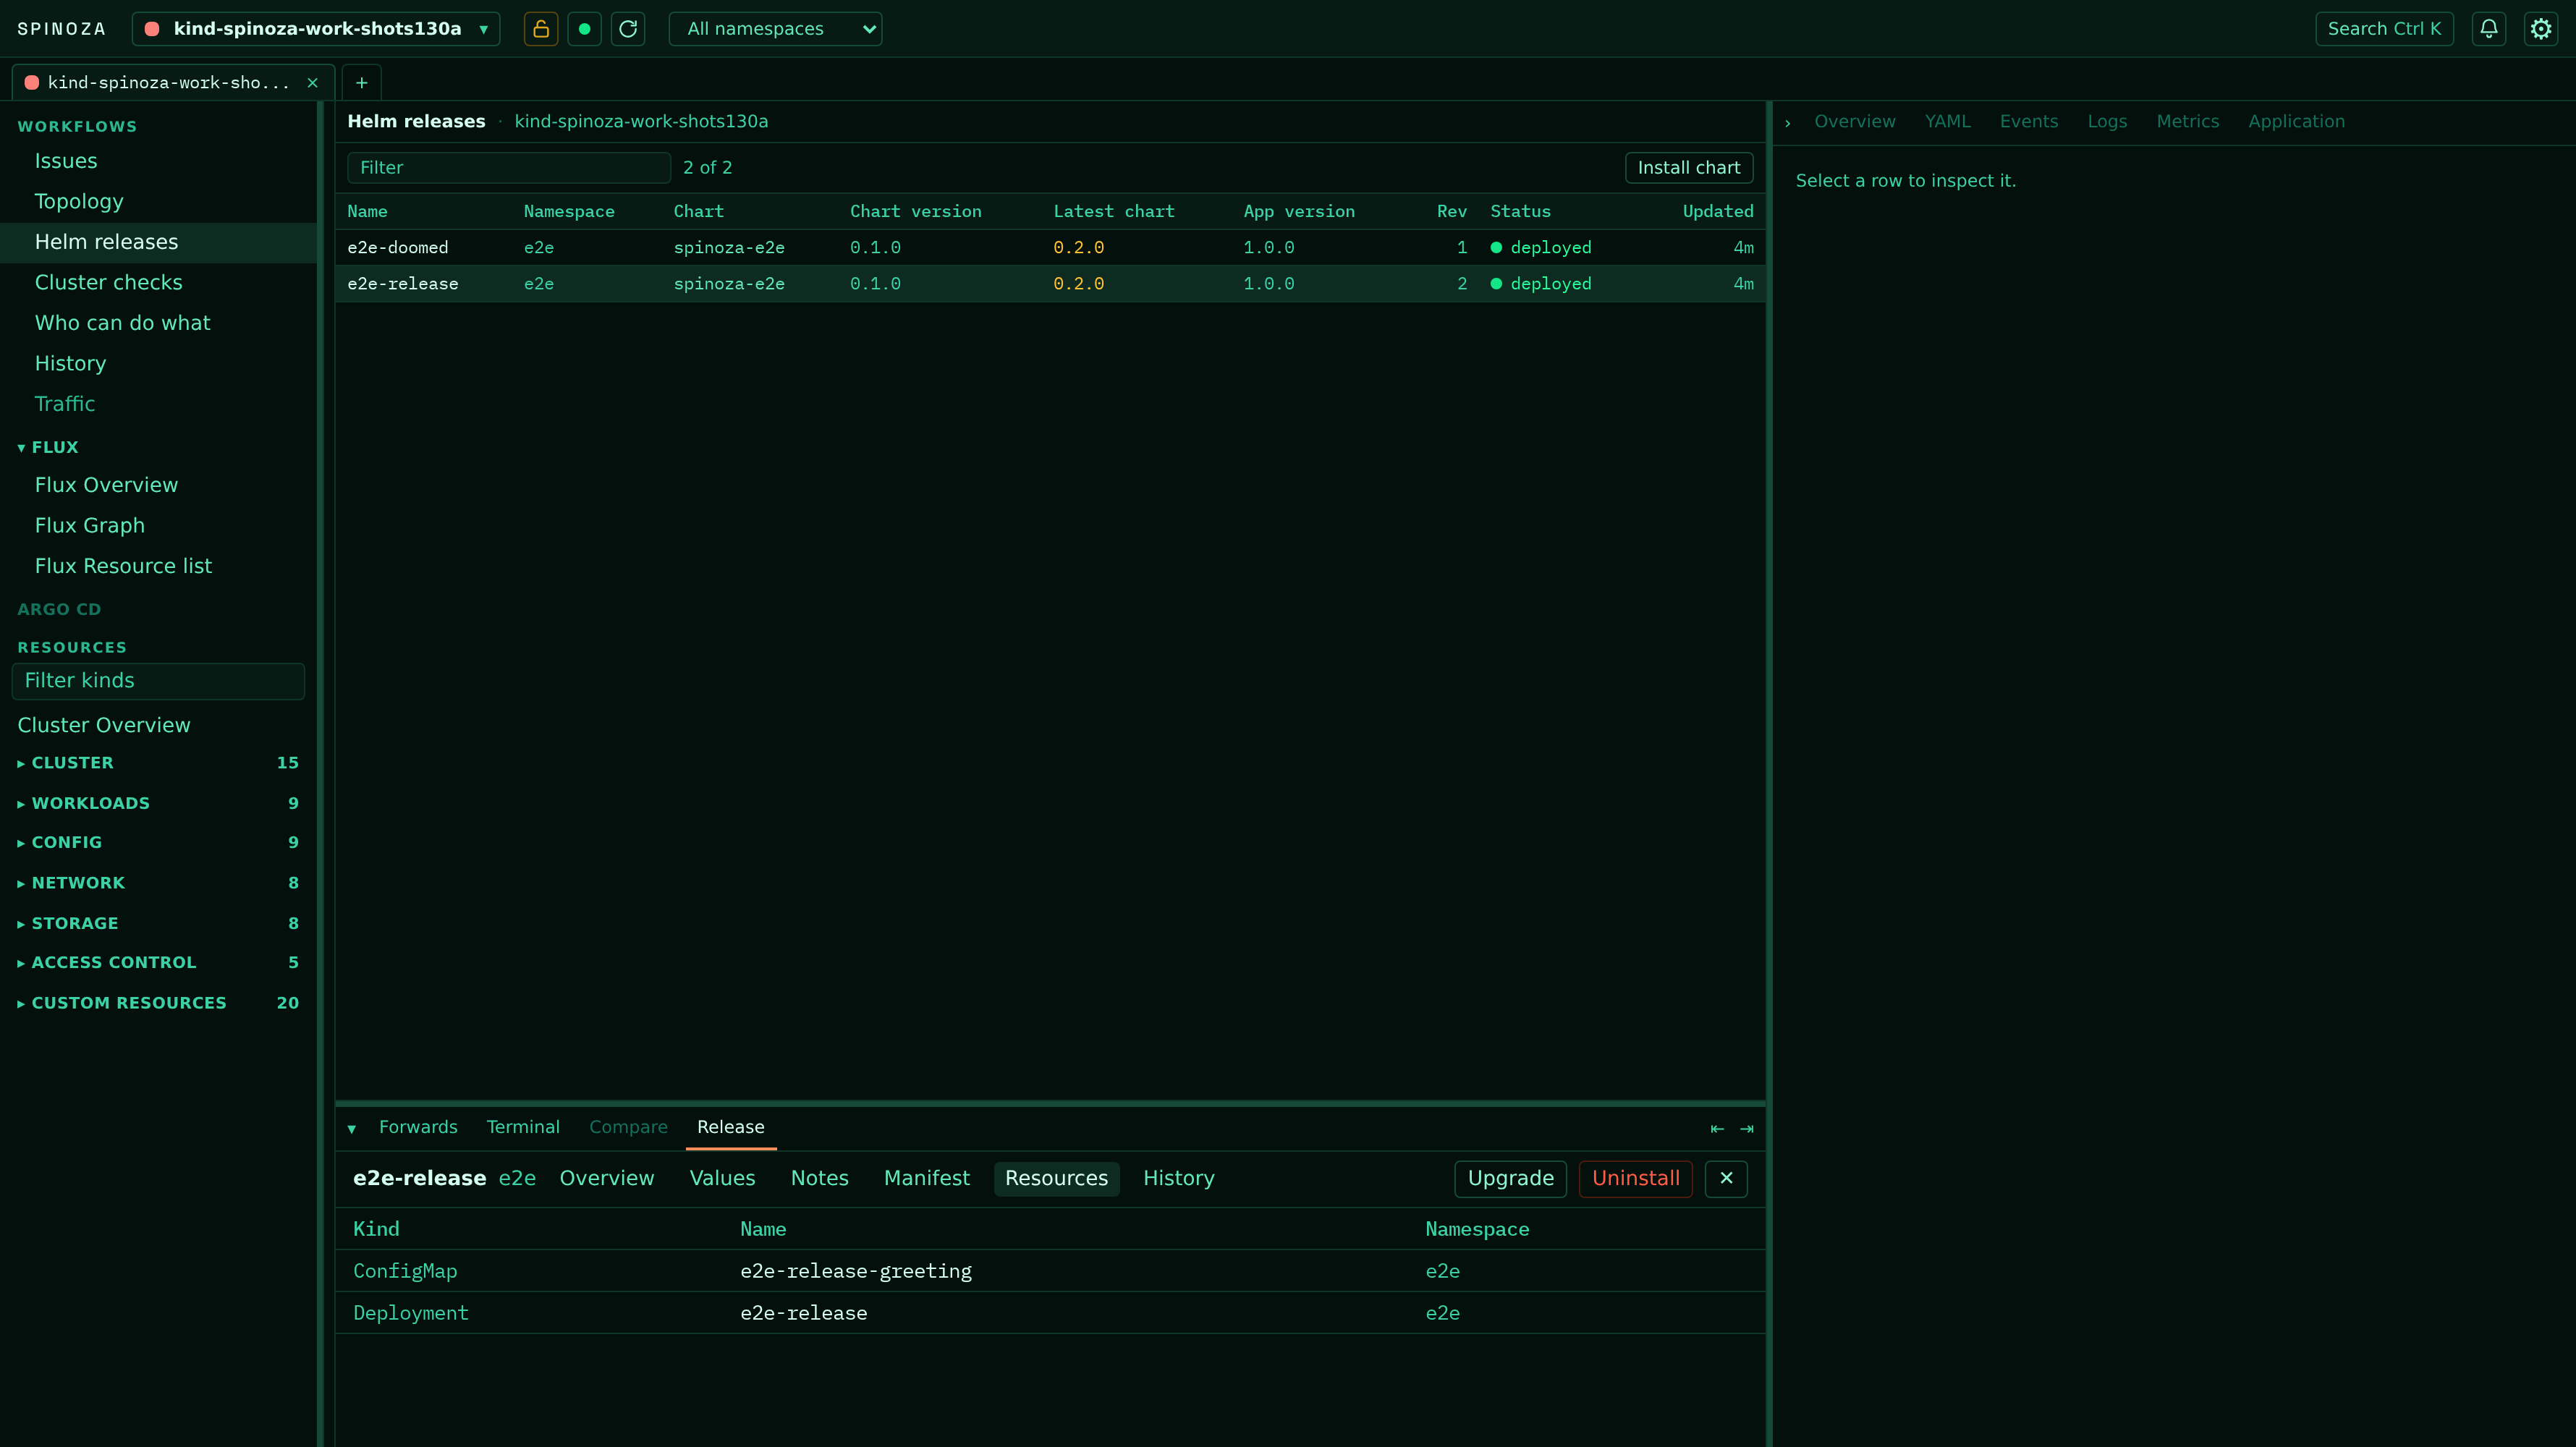2576x1447 pixels.
Task: Open the release History tab
Action: [x=1178, y=1179]
